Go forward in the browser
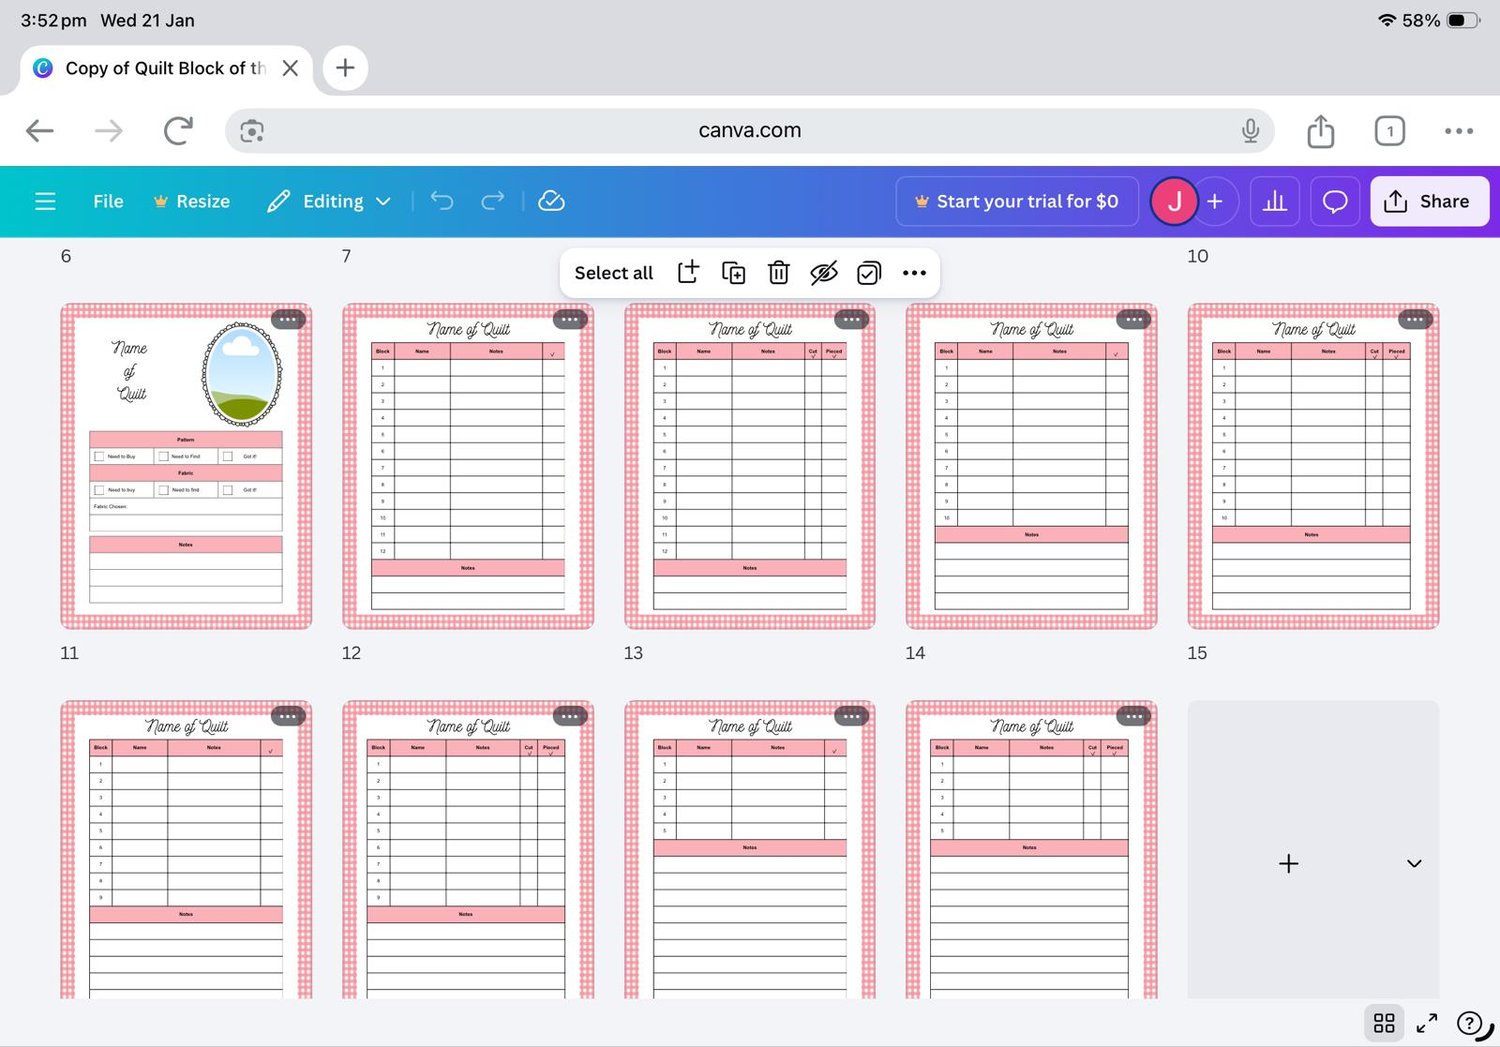The width and height of the screenshot is (1500, 1047). click(108, 130)
